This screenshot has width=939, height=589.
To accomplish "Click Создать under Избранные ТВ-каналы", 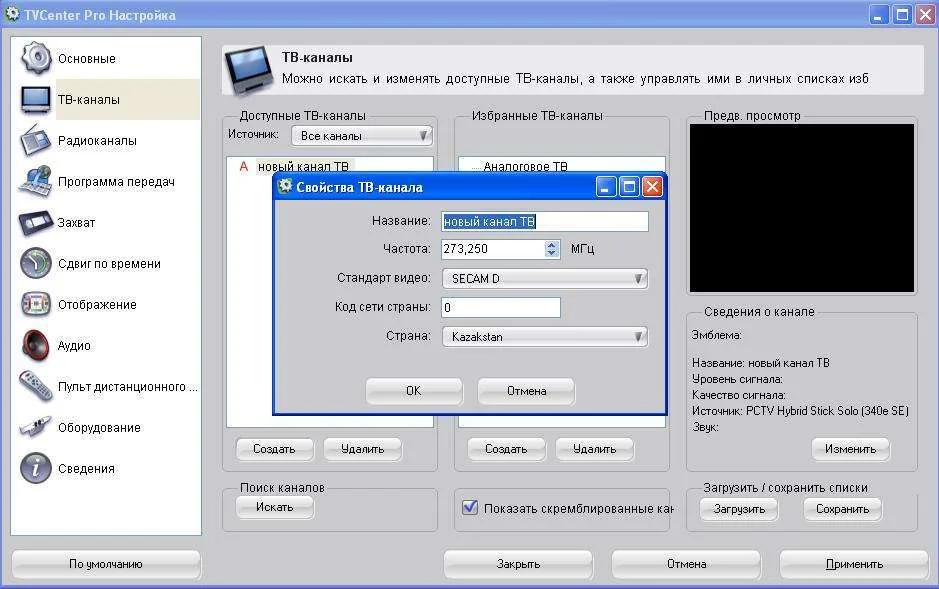I will click(506, 449).
